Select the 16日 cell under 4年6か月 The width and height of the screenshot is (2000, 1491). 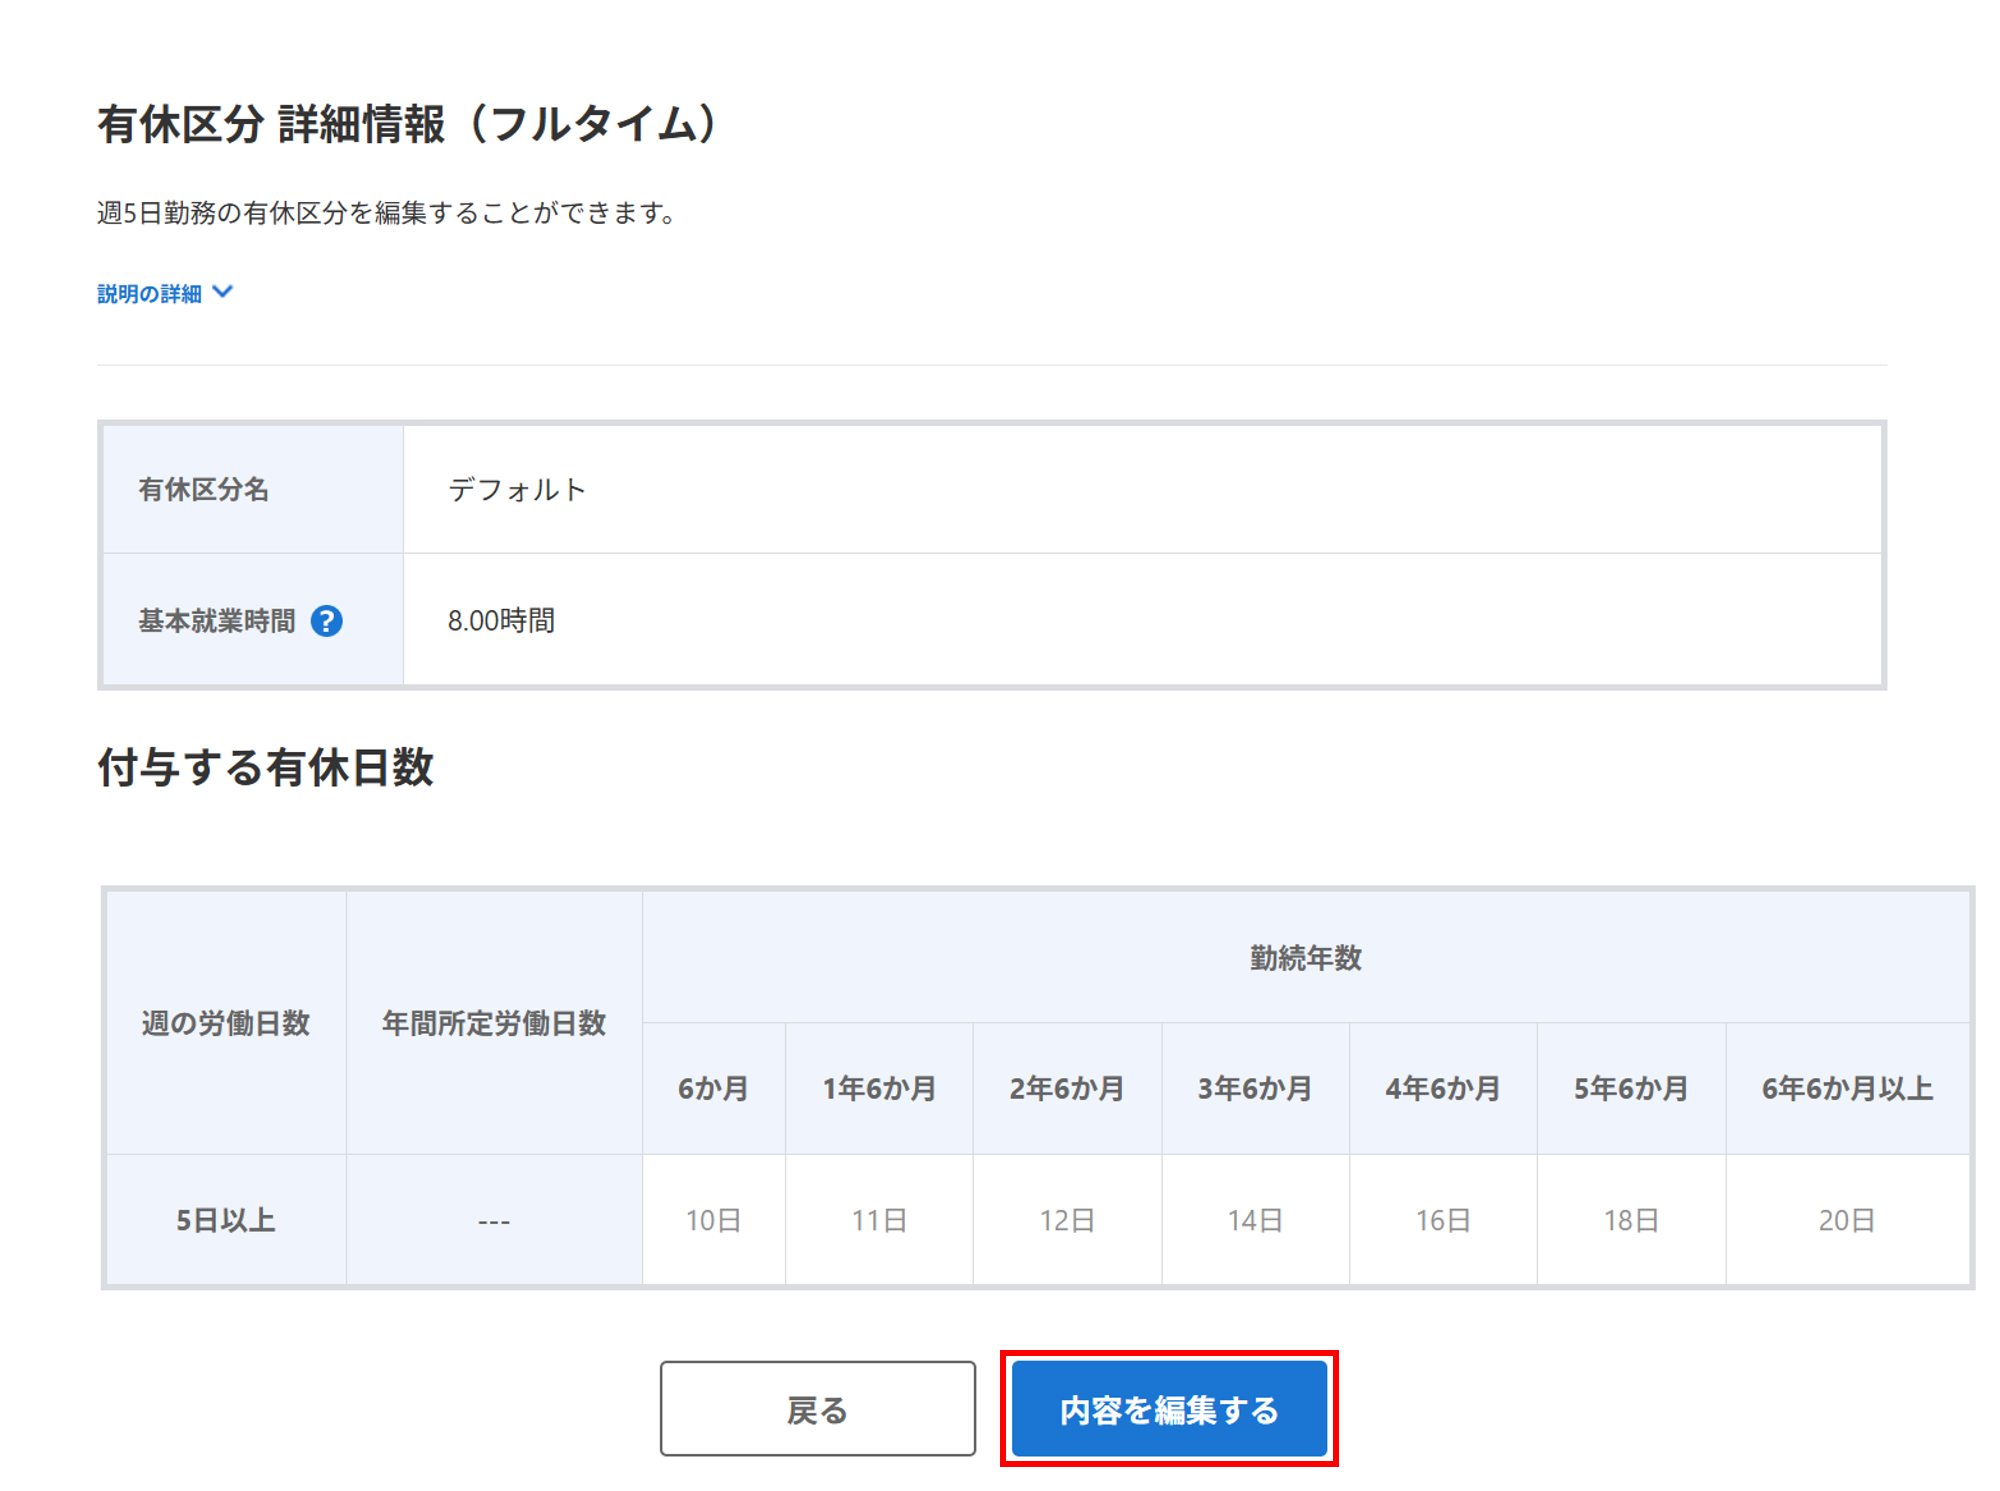pos(1442,1220)
